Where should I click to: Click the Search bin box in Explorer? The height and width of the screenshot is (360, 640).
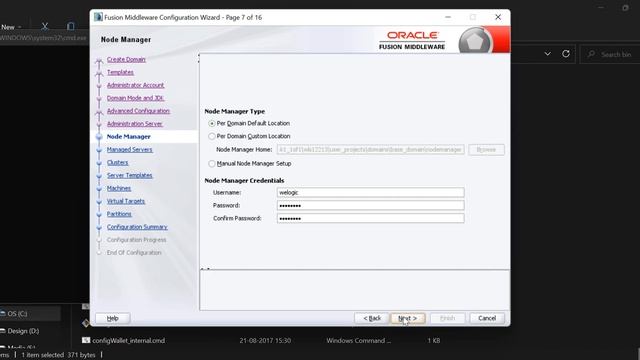[x=610, y=54]
